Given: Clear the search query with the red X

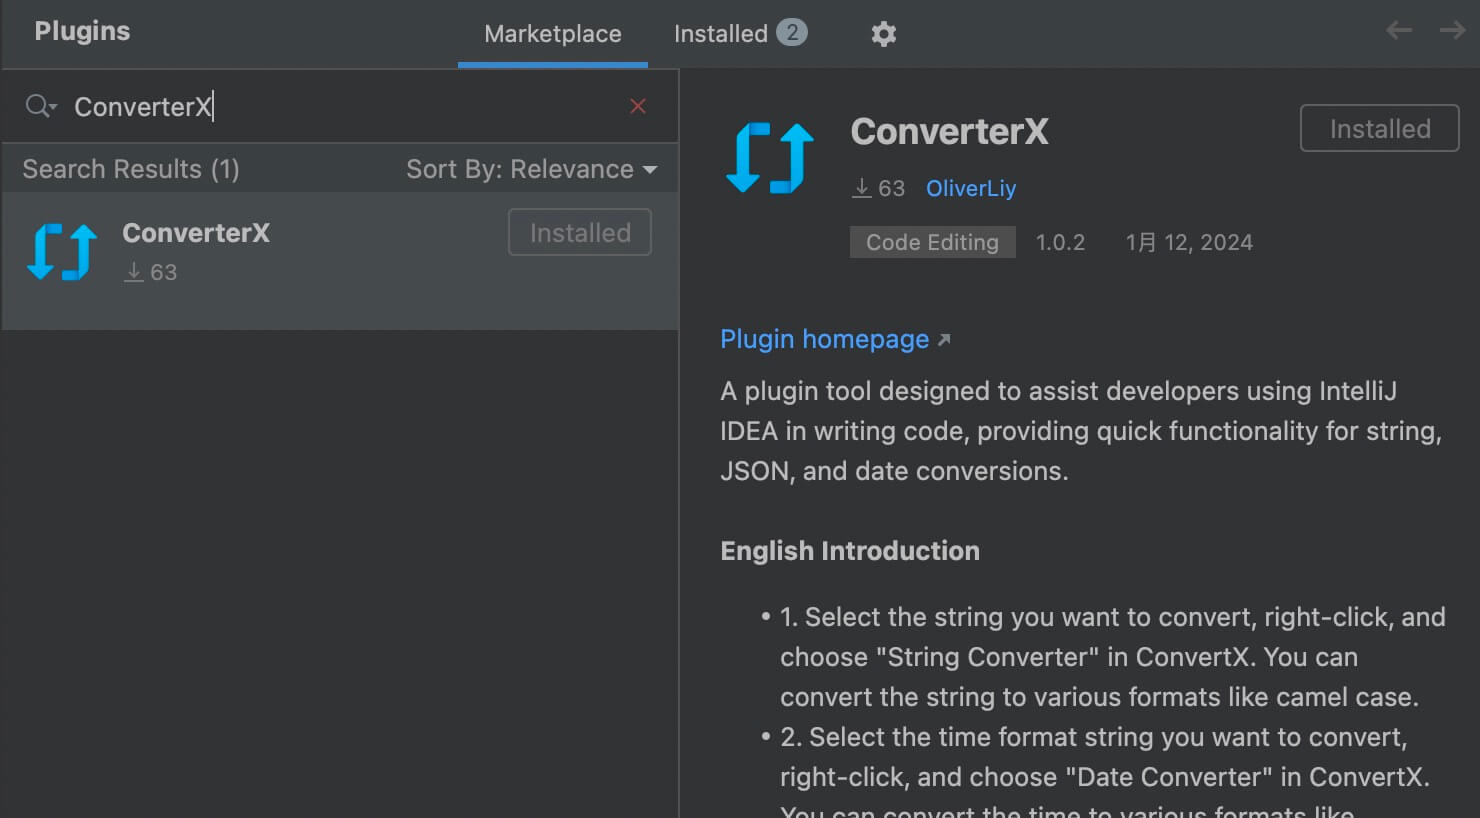Looking at the screenshot, I should coord(638,105).
